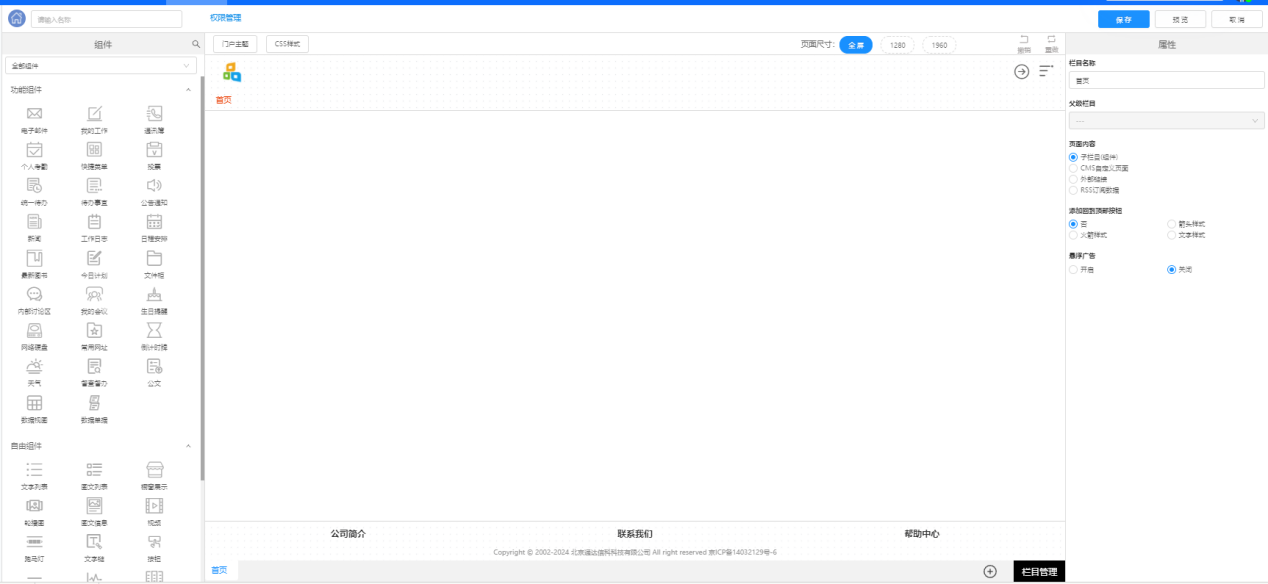Click the blue 保存 button
Screen dimensions: 1268x584
(1123, 19)
